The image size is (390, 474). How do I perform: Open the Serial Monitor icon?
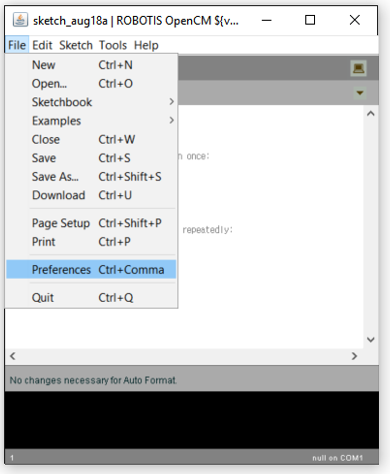(x=358, y=68)
